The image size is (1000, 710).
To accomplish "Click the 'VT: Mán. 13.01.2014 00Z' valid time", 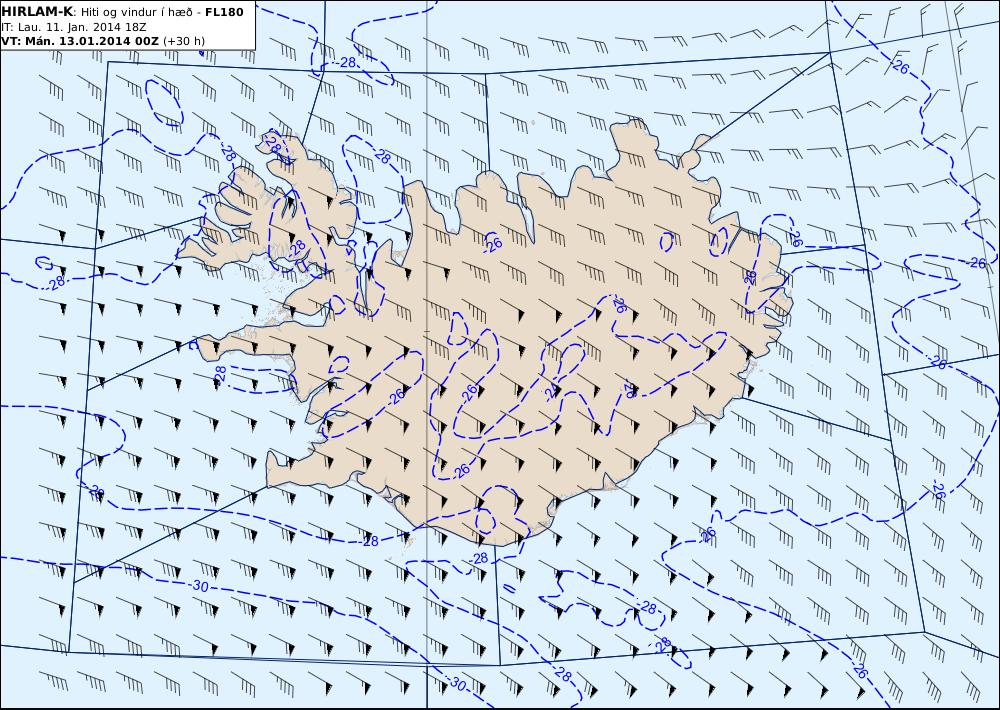I will coord(80,41).
